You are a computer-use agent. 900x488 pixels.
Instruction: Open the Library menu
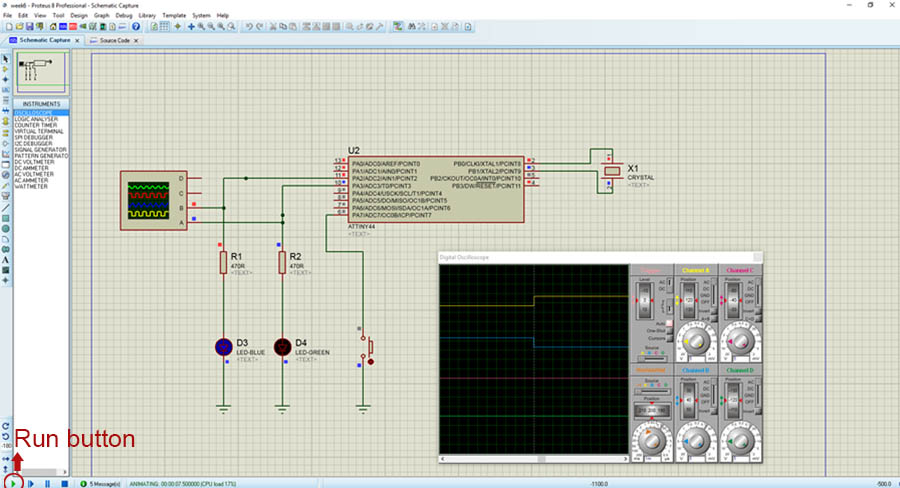[147, 16]
